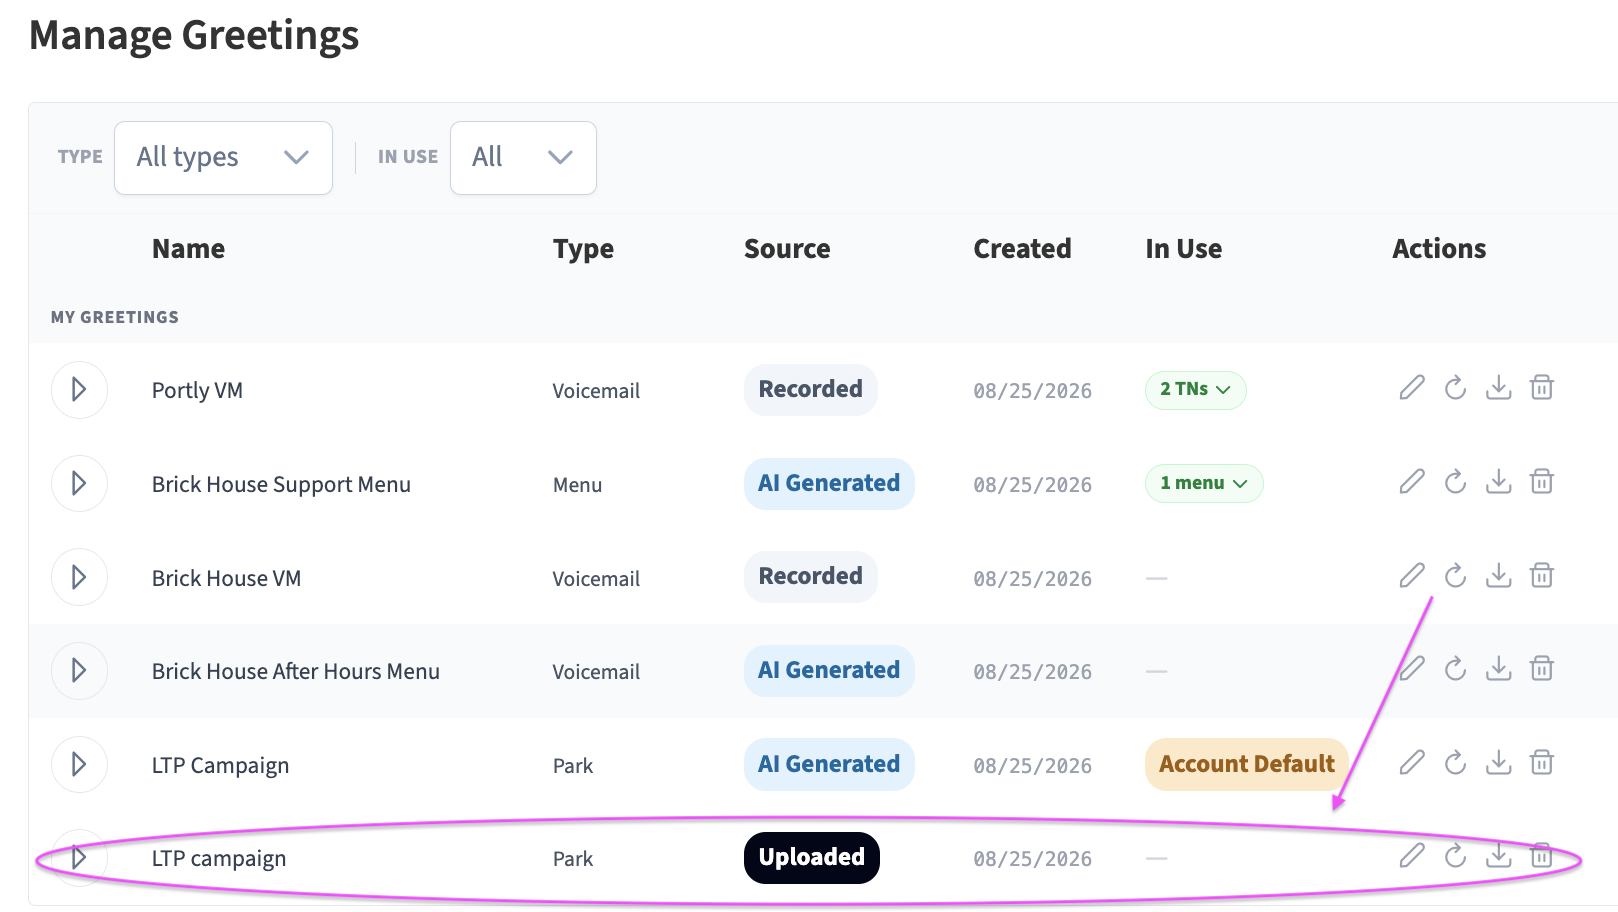Play the Portly VM greeting
The image size is (1618, 912).
(79, 390)
